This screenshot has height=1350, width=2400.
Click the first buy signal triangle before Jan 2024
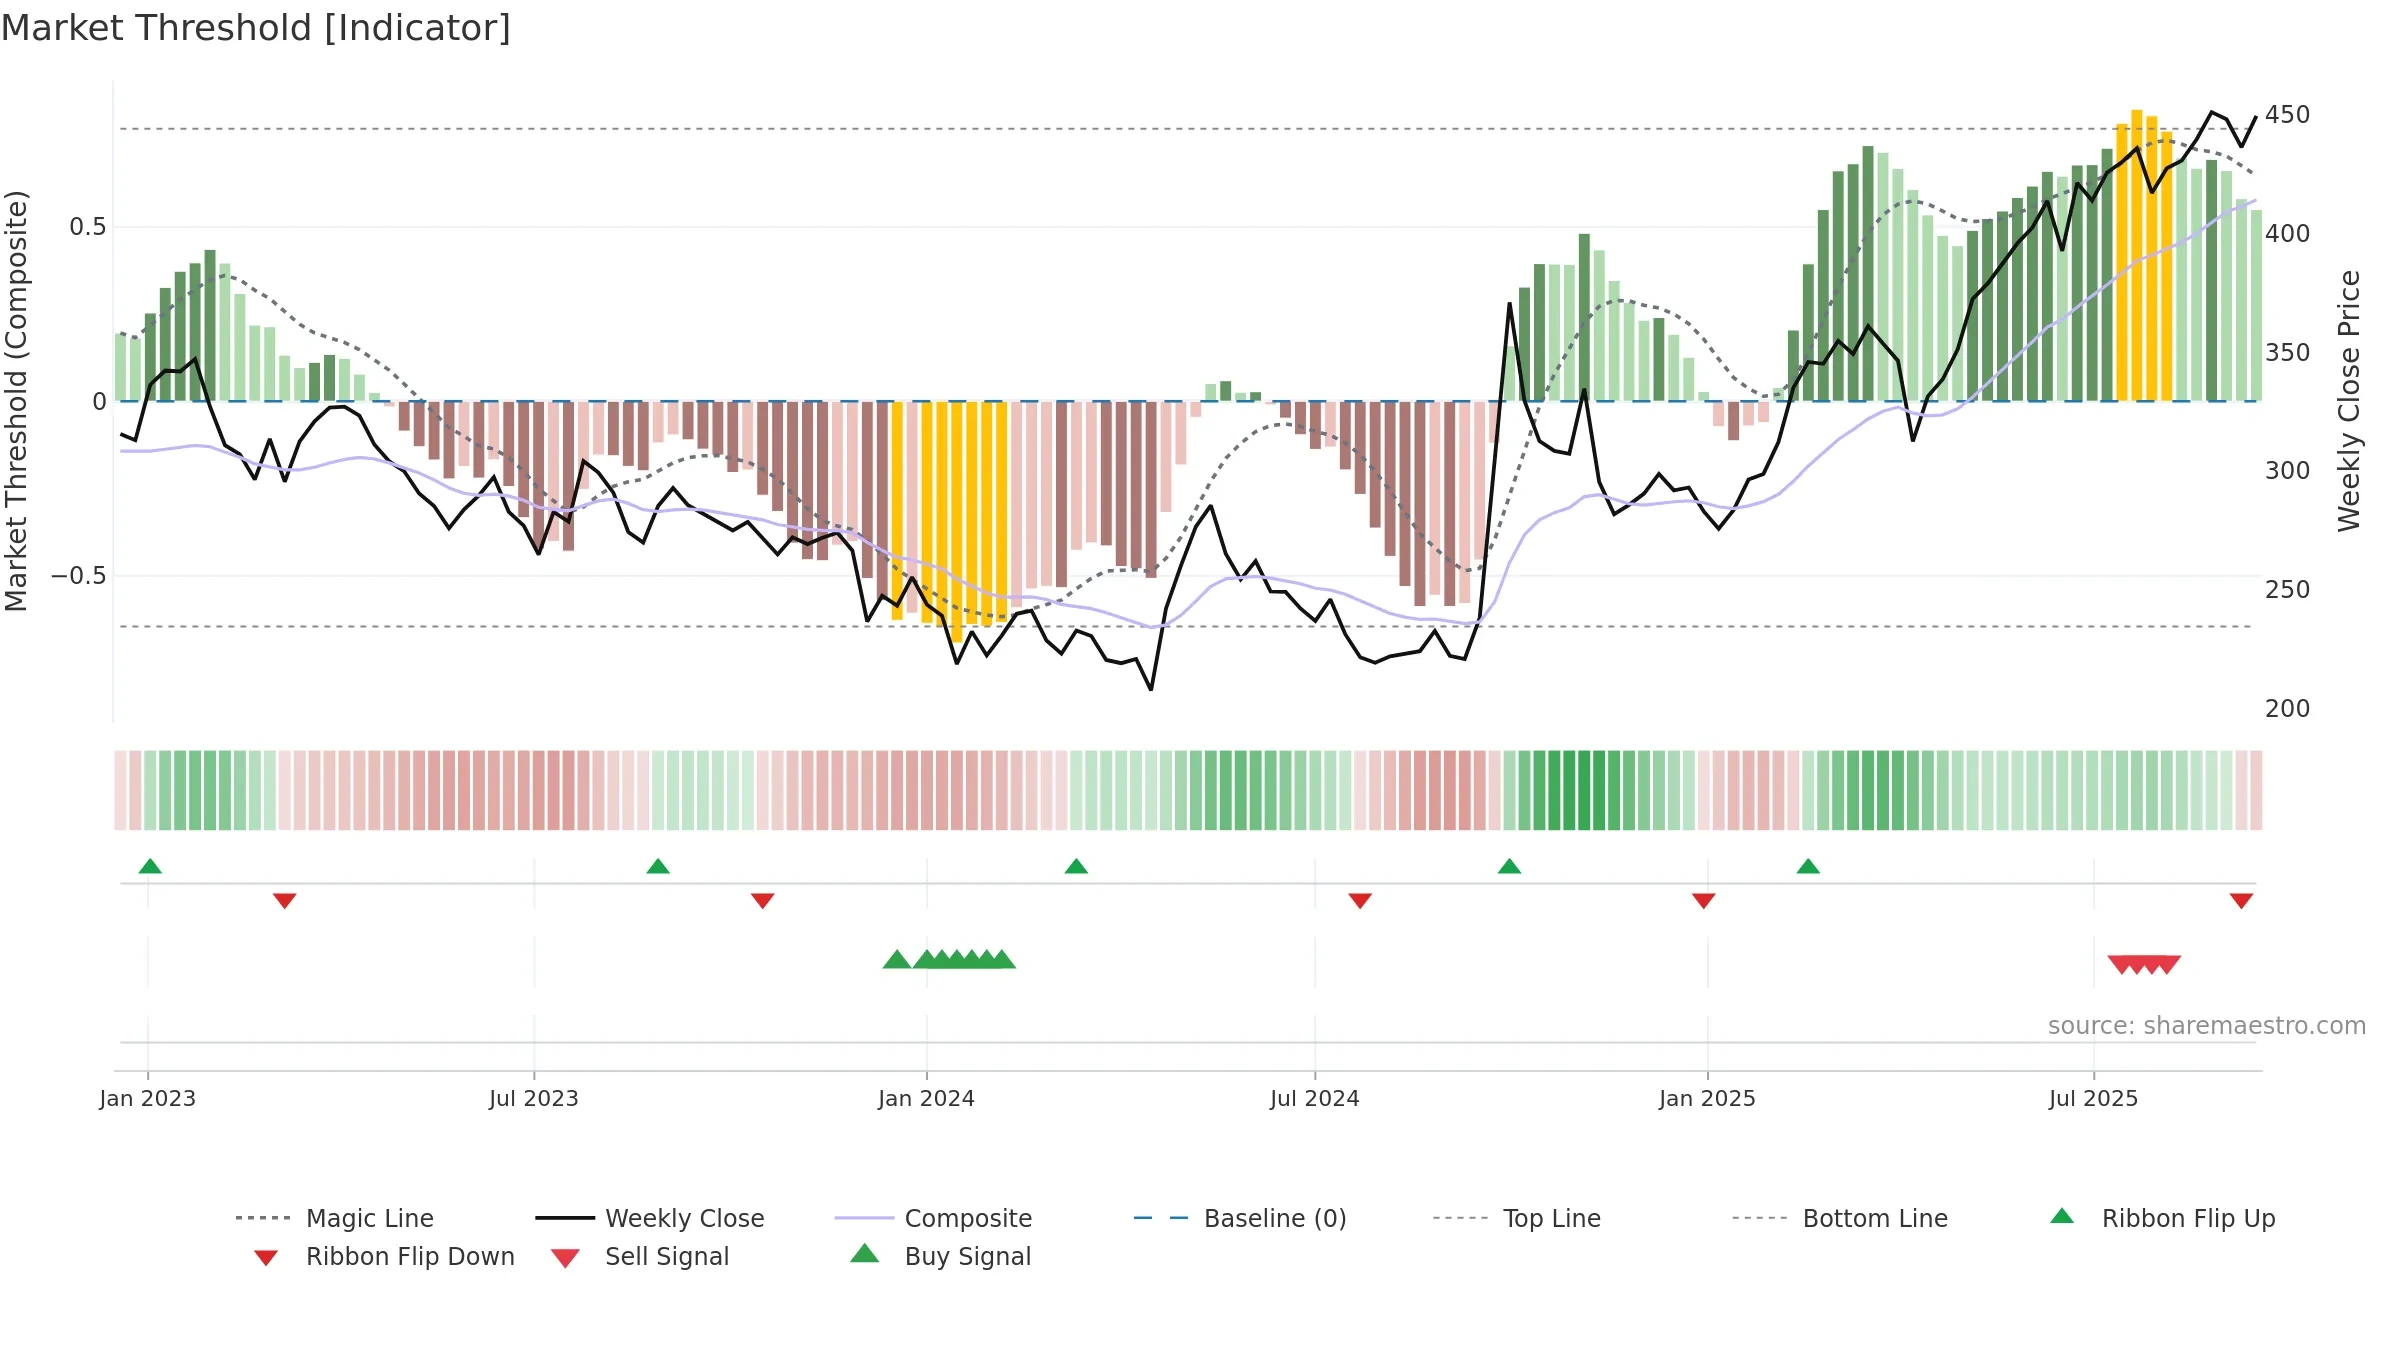point(897,960)
